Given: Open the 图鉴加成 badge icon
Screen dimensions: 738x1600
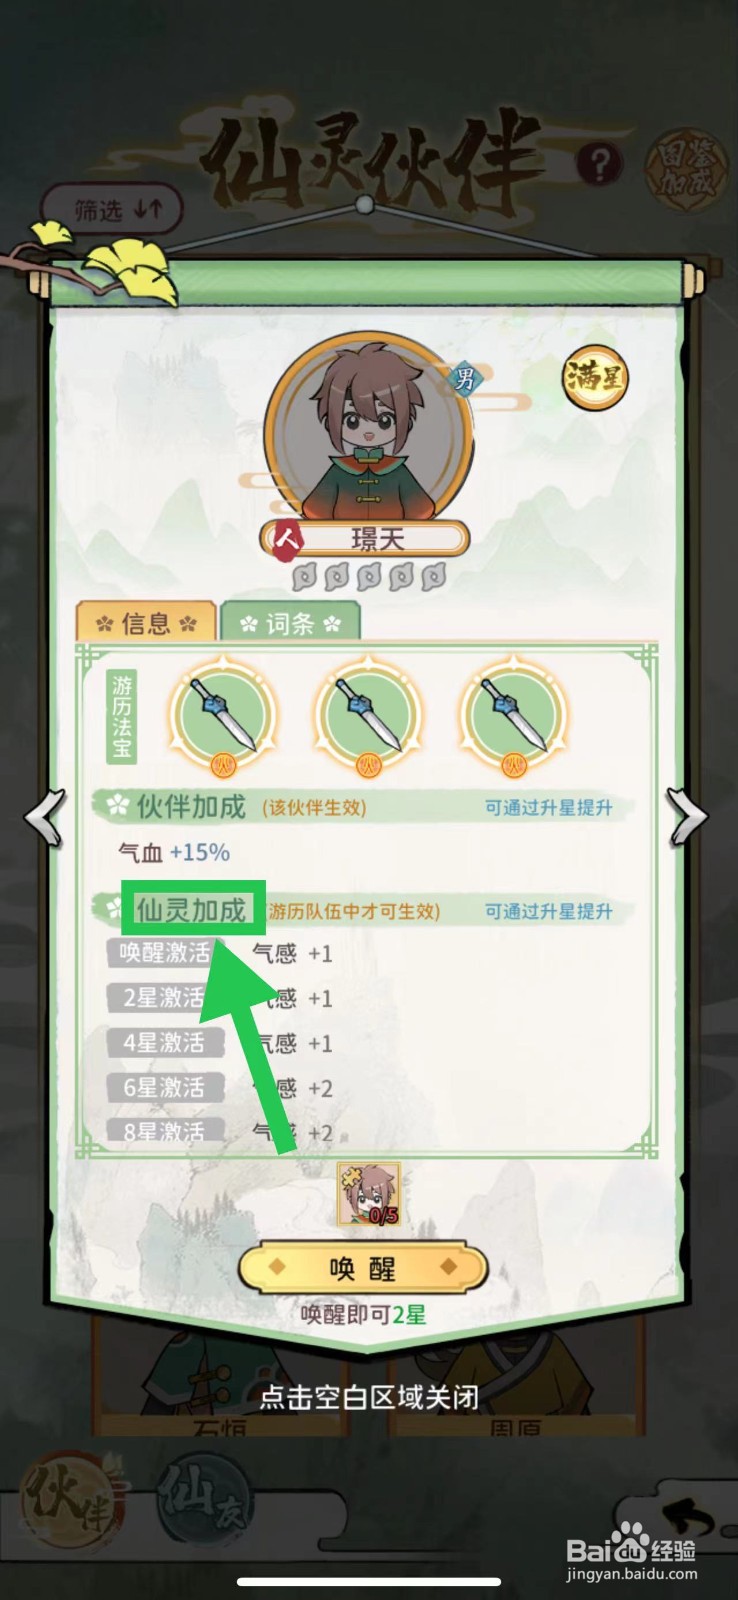Looking at the screenshot, I should 684,166.
